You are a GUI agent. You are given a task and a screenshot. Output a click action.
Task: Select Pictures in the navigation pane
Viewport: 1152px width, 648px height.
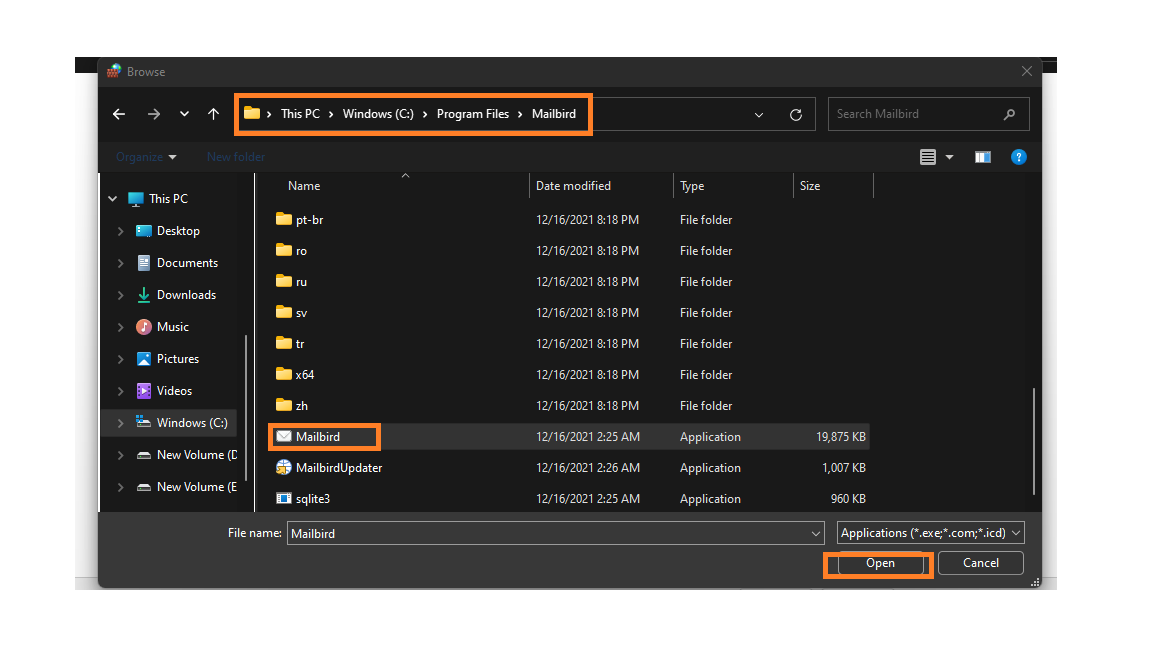coord(178,359)
